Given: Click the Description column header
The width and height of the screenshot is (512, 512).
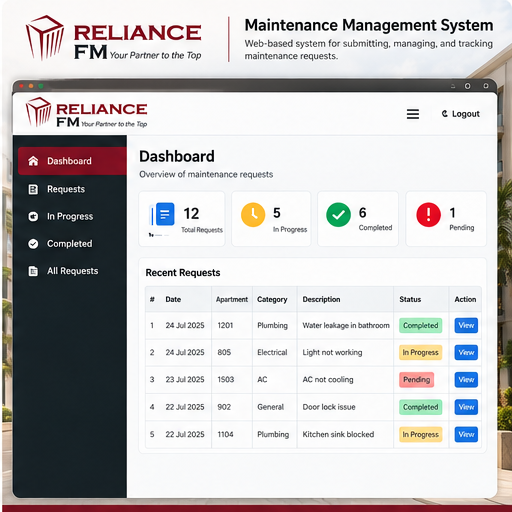Looking at the screenshot, I should [x=321, y=299].
